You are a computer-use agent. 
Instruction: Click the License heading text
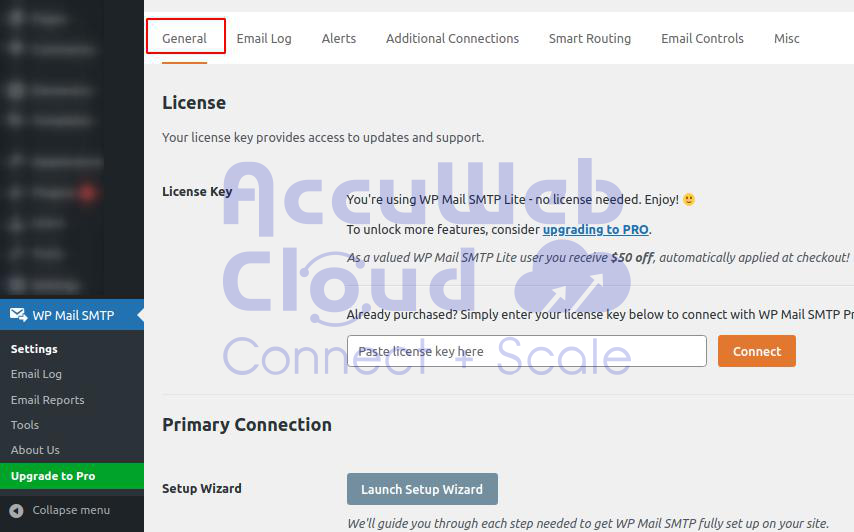(x=194, y=102)
